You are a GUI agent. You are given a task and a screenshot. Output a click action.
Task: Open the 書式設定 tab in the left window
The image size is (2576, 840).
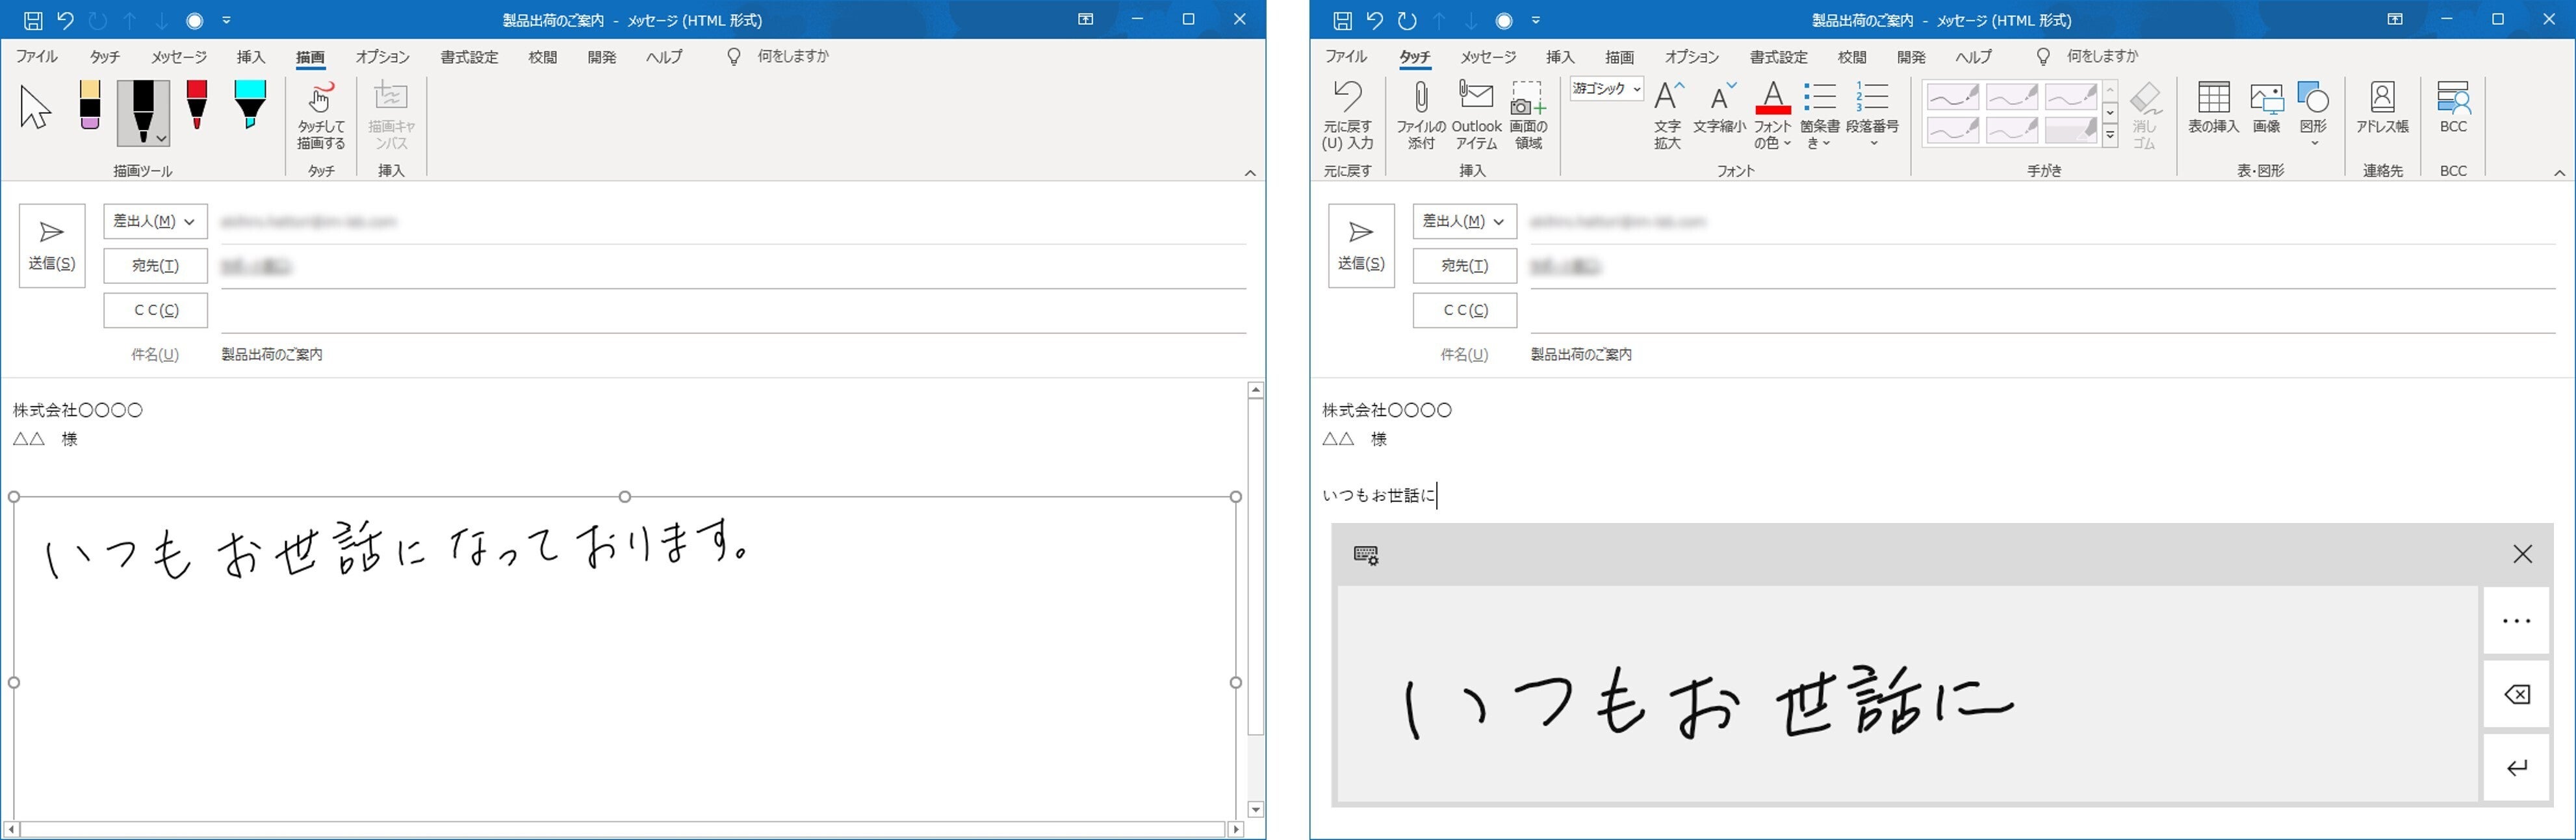469,57
